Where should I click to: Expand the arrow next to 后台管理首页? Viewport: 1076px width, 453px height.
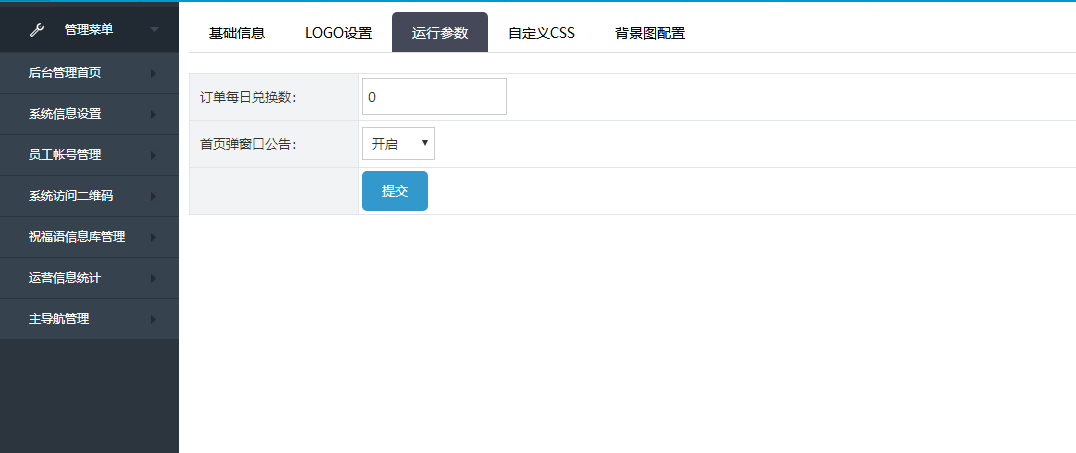[x=154, y=73]
